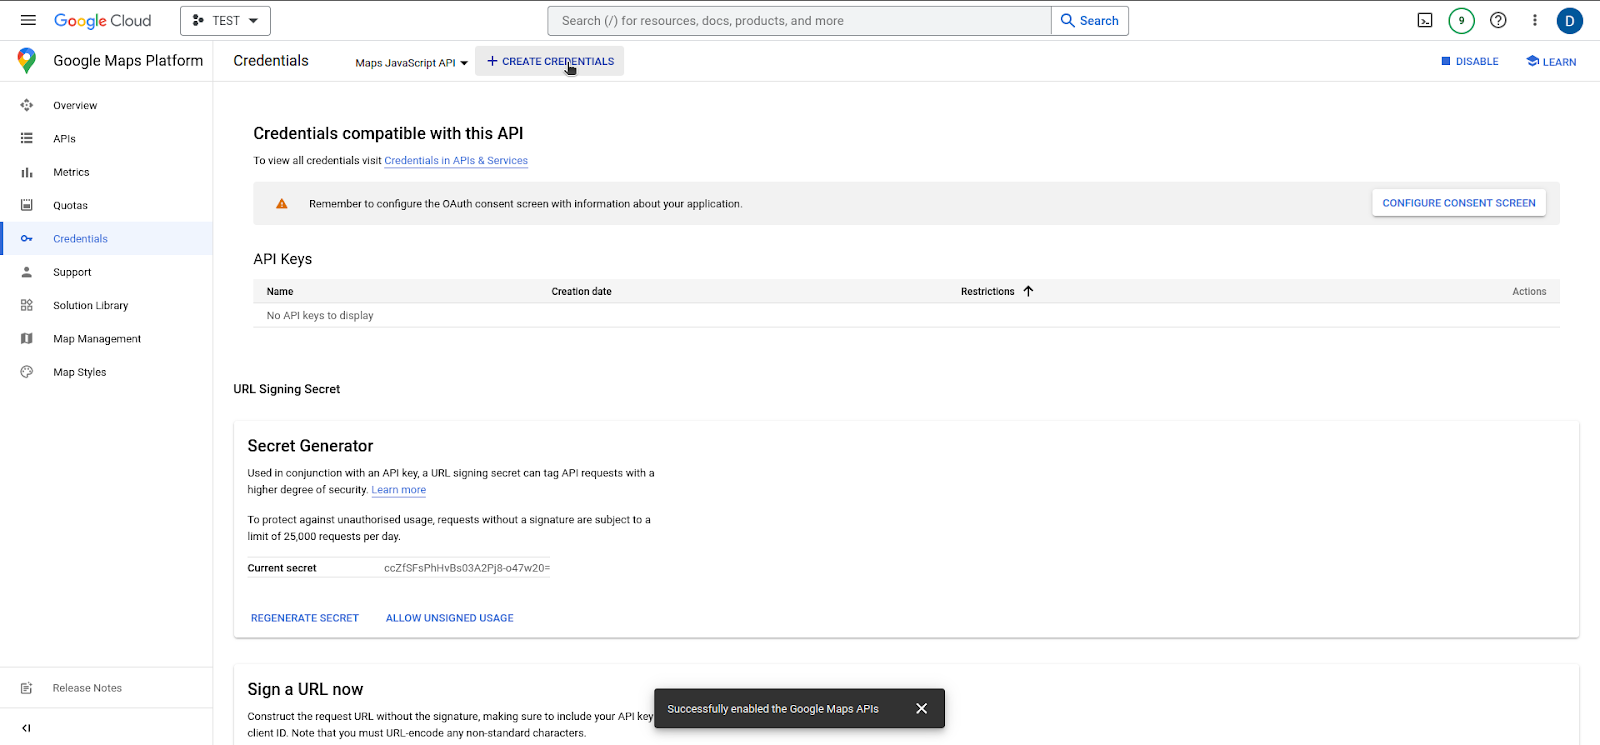This screenshot has height=745, width=1600.
Task: Click DISABLE API button
Action: (1469, 62)
